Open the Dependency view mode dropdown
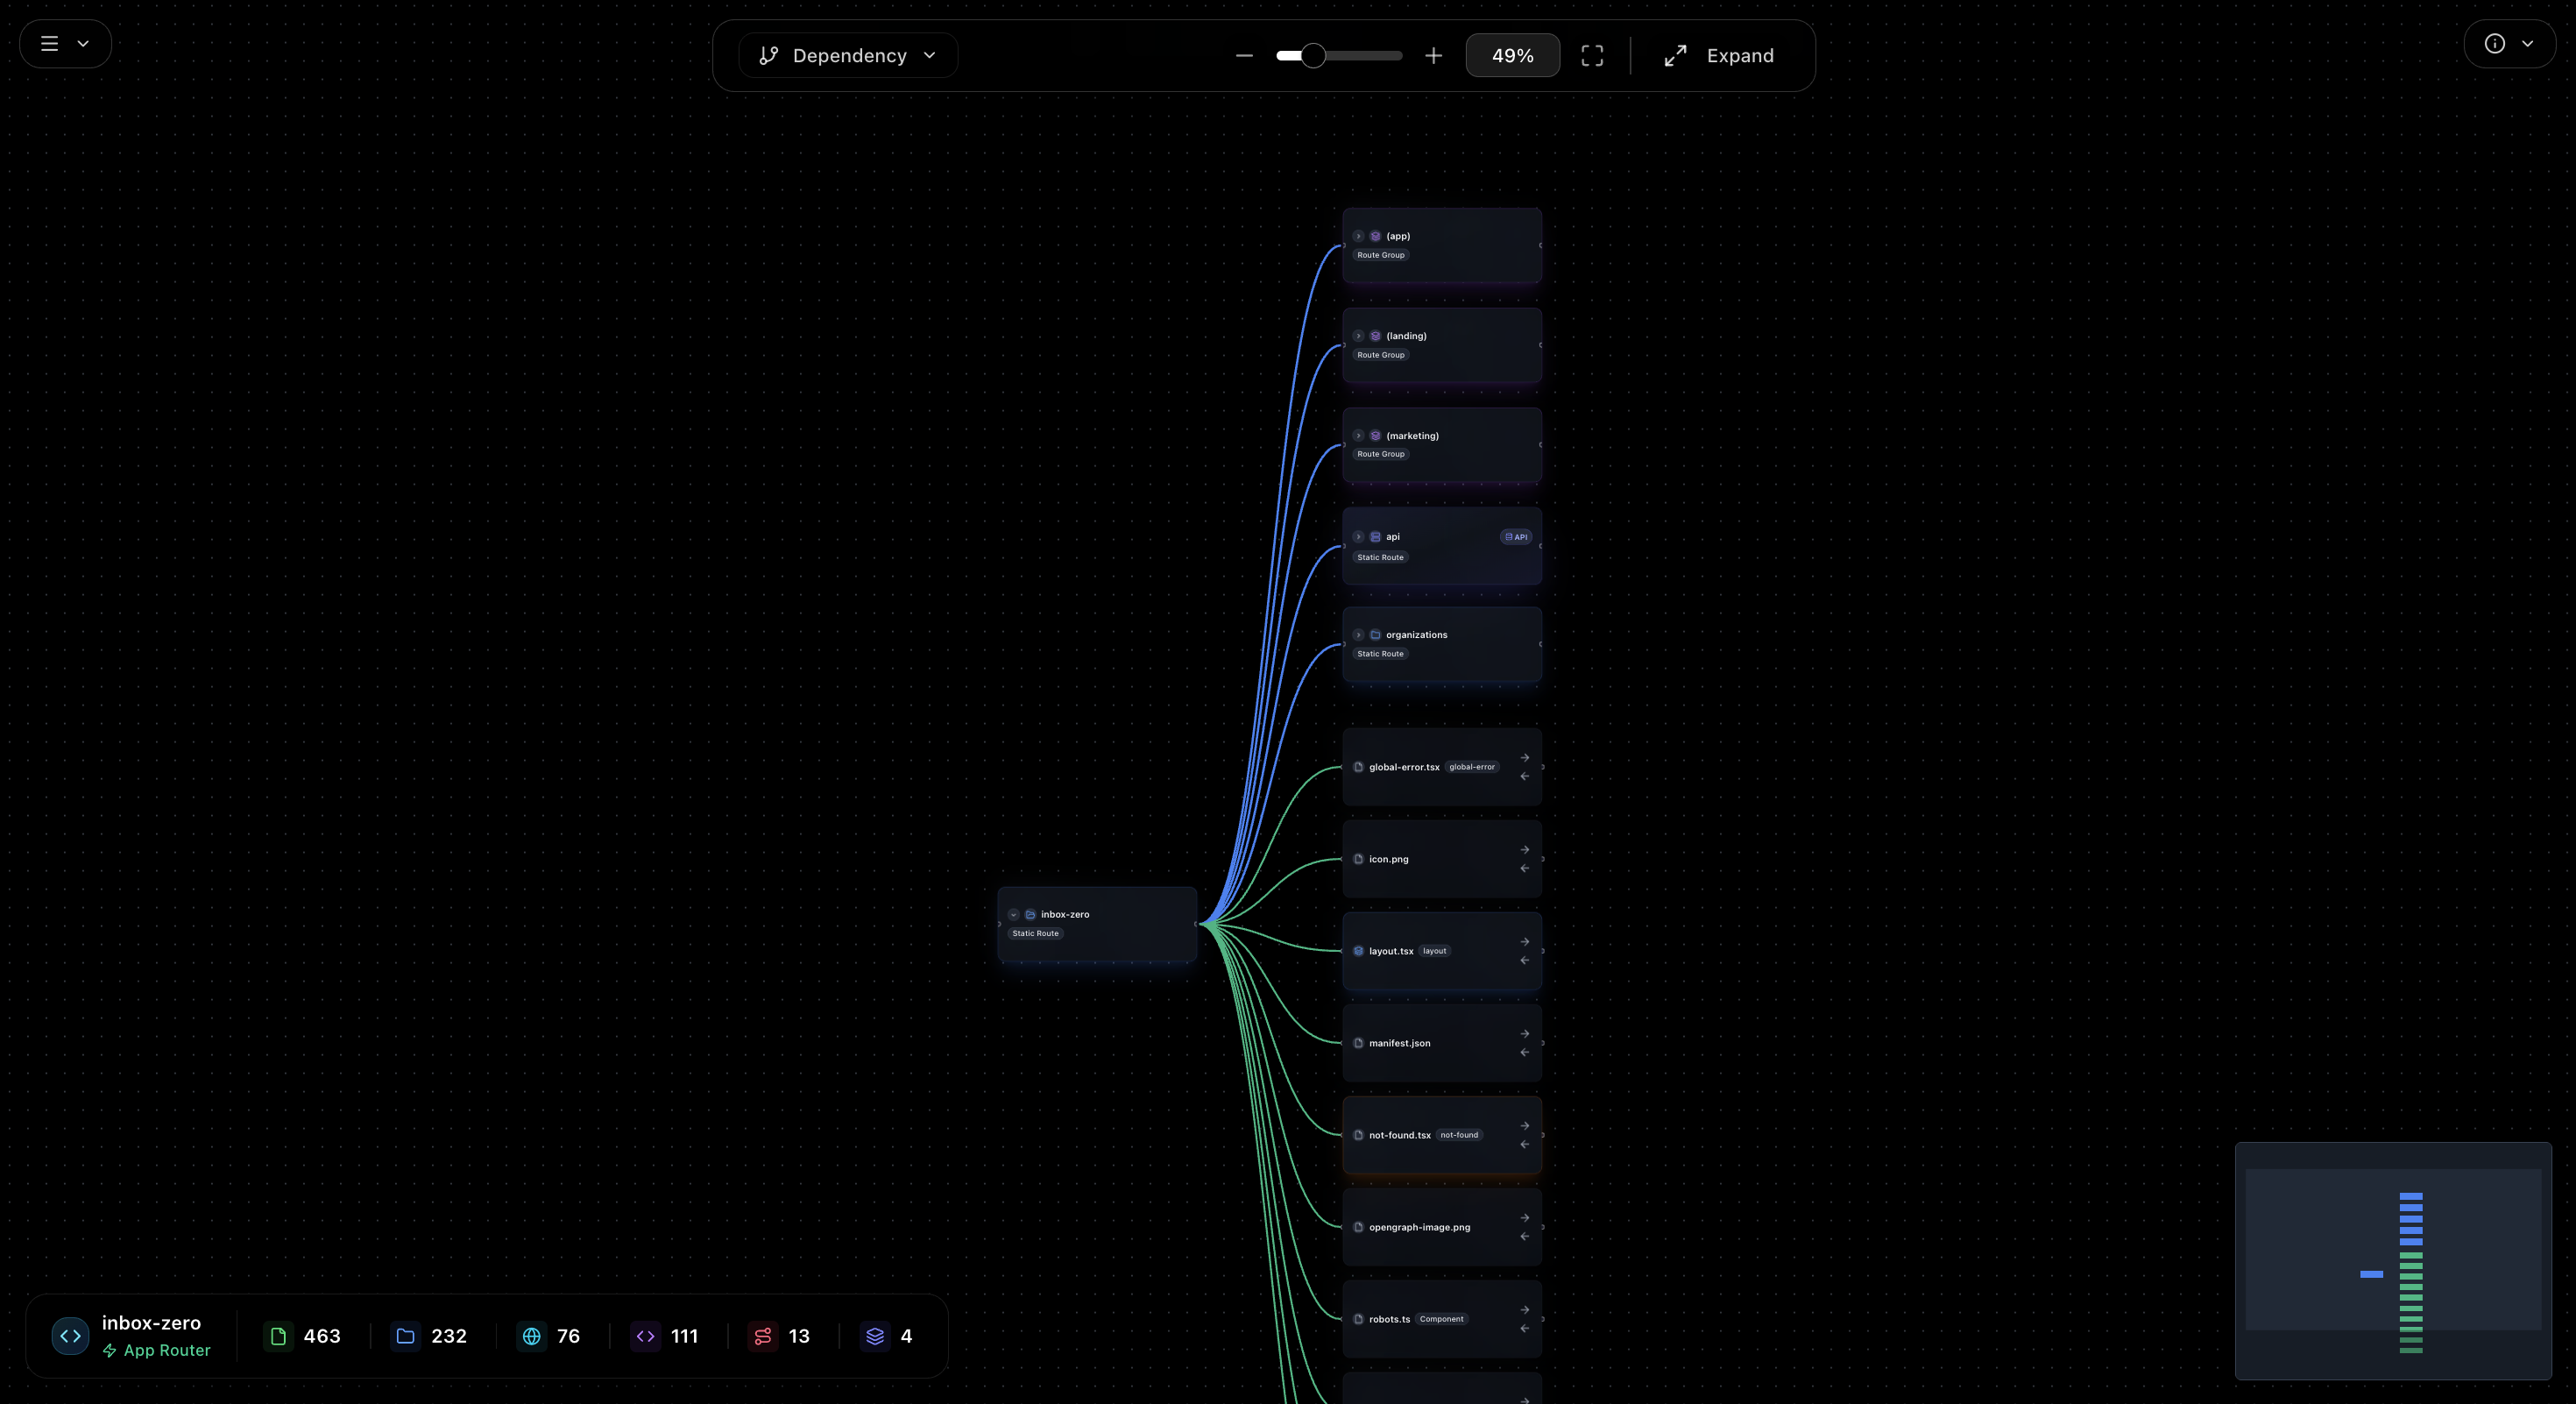The width and height of the screenshot is (2576, 1404). [848, 55]
